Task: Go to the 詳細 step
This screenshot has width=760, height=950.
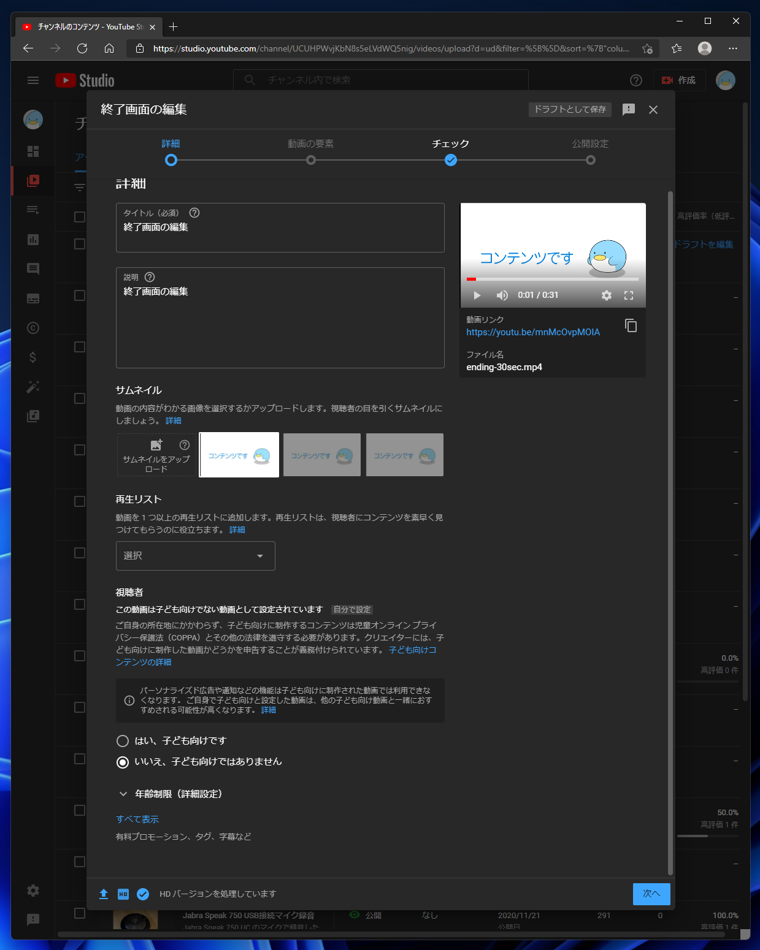Action: point(171,153)
